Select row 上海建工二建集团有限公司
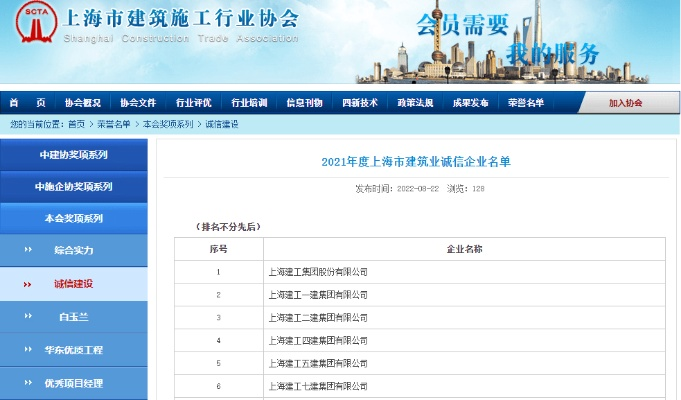Viewport: 681px width, 400px height. pos(420,318)
